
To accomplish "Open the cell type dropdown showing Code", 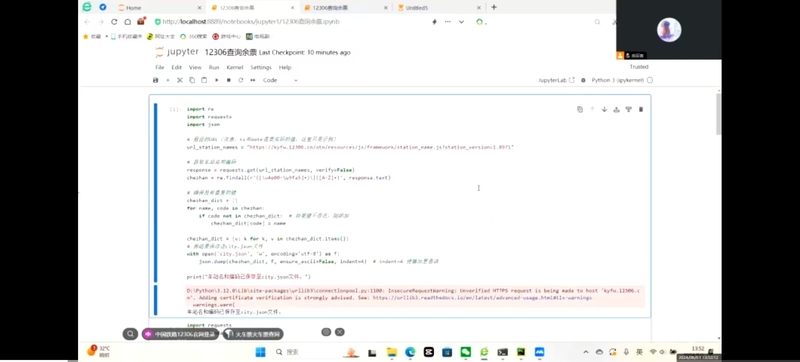I will (x=280, y=80).
